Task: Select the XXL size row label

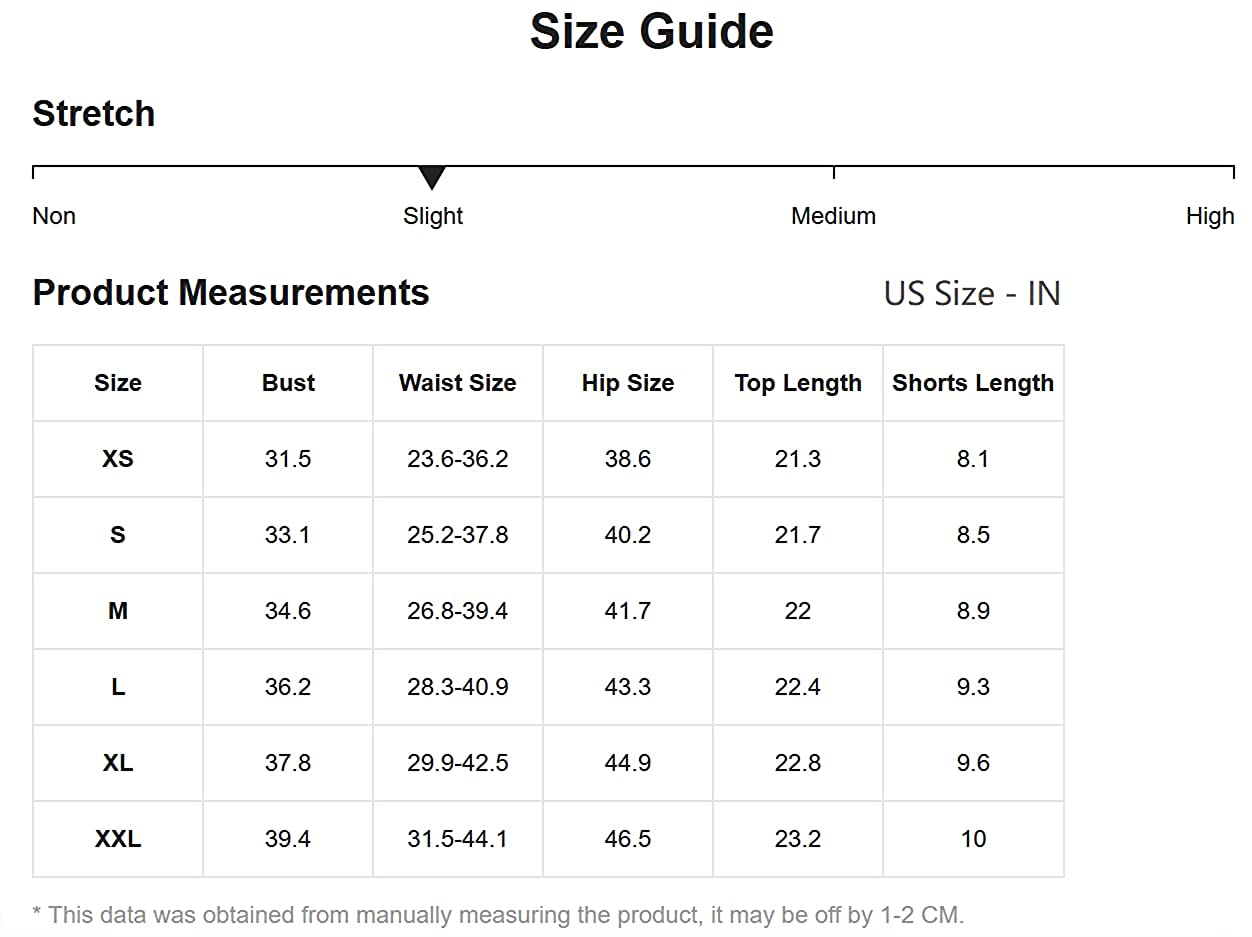Action: click(118, 839)
